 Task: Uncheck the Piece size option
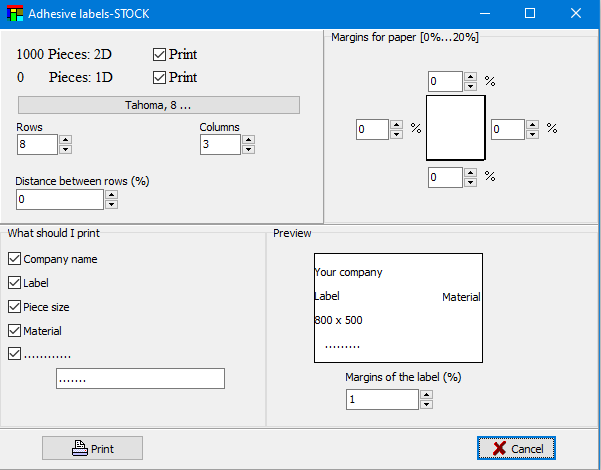tap(14, 307)
